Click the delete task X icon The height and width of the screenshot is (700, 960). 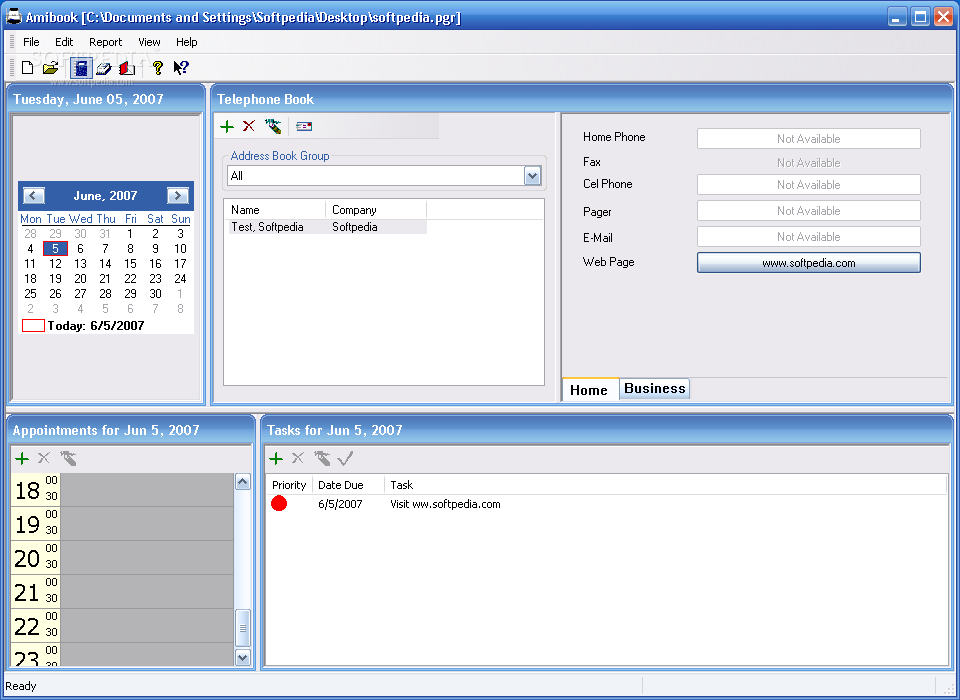(x=298, y=457)
